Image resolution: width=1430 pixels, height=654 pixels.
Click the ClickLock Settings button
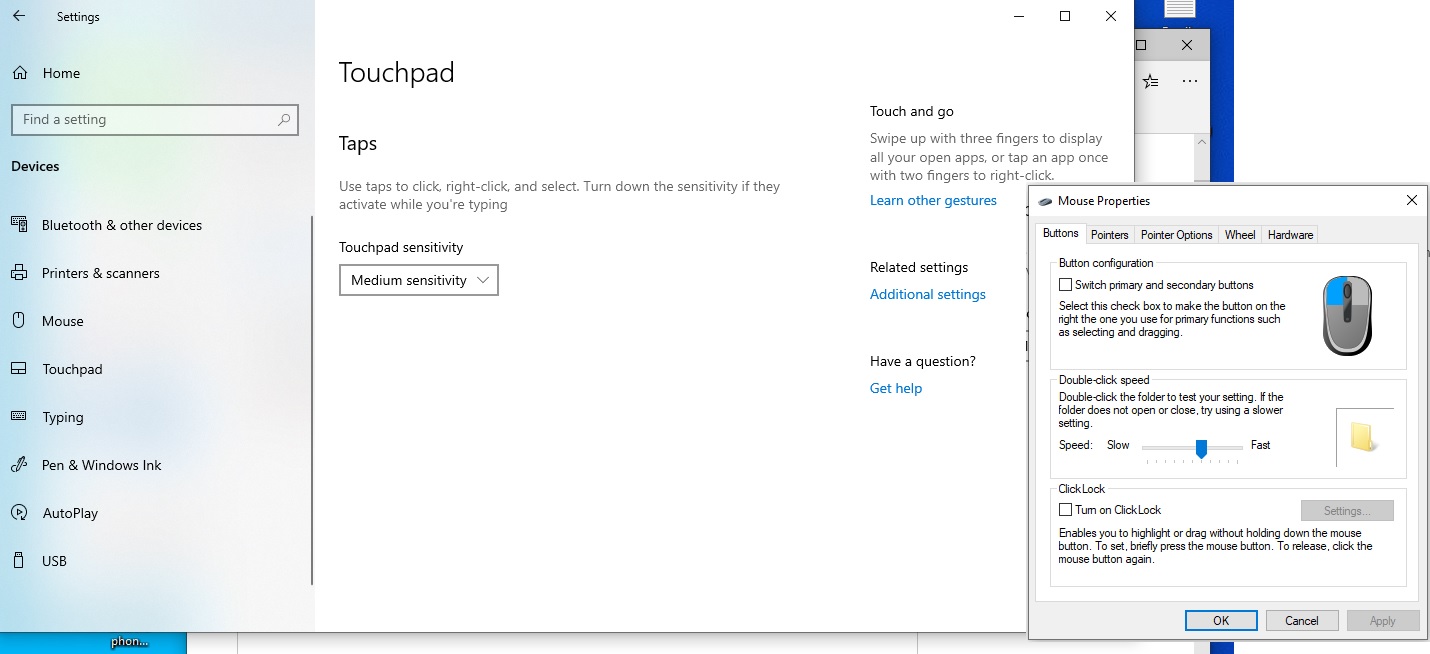pos(1347,511)
